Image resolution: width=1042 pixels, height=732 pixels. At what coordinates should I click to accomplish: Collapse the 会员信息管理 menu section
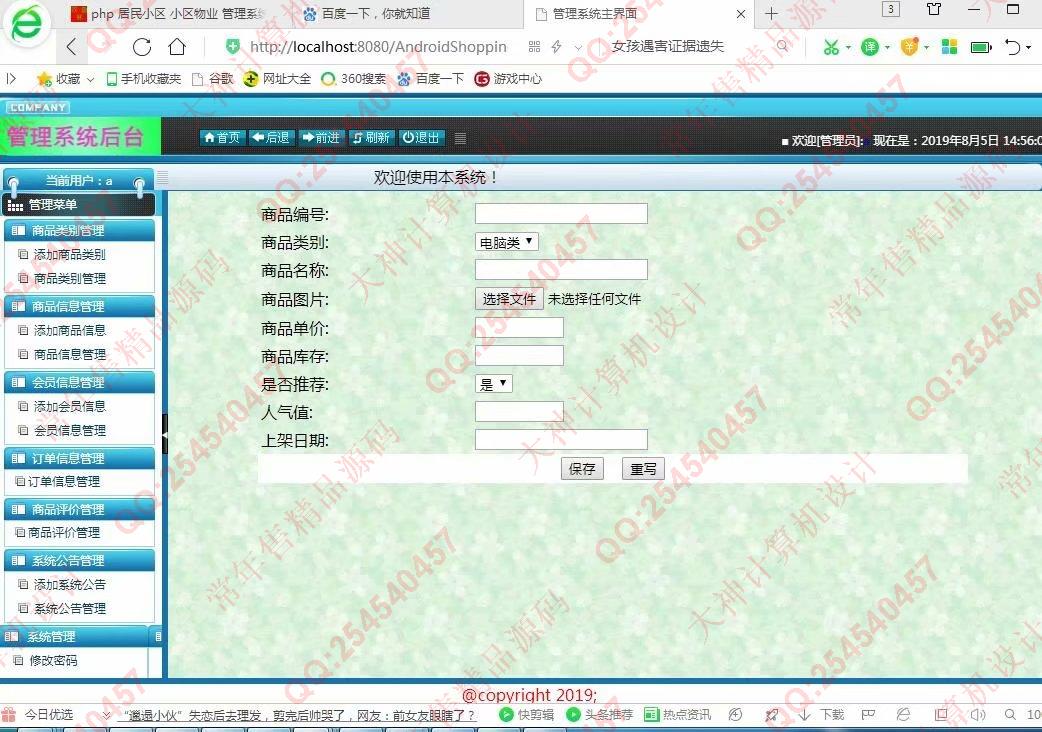[x=79, y=382]
